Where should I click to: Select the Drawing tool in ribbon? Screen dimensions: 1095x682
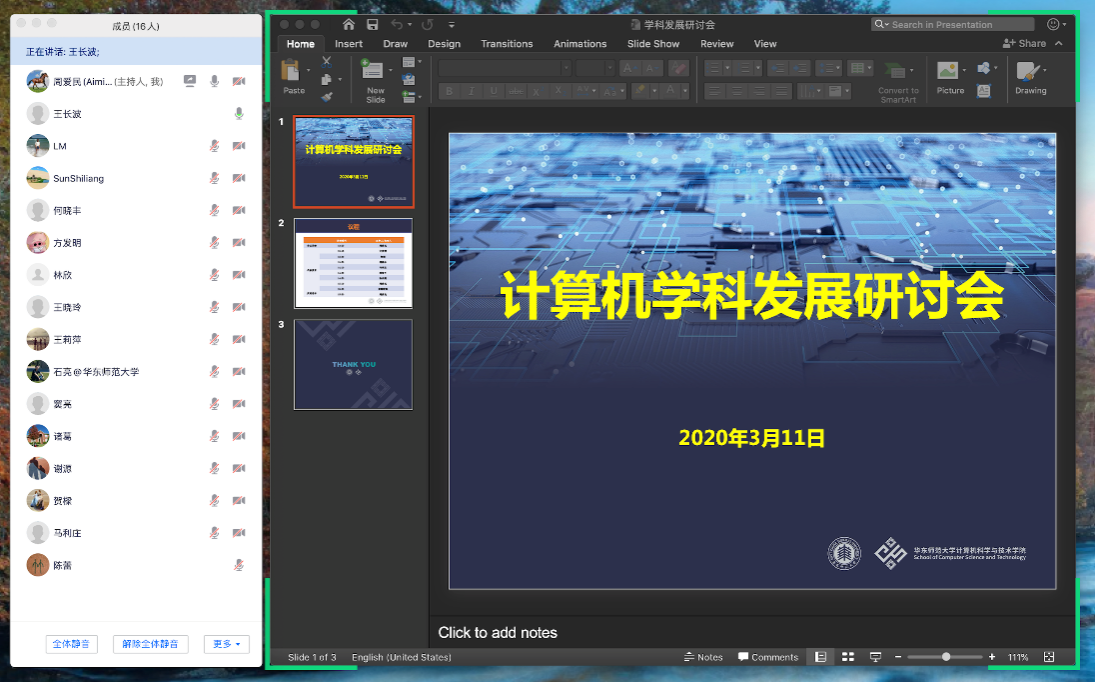pos(1029,73)
